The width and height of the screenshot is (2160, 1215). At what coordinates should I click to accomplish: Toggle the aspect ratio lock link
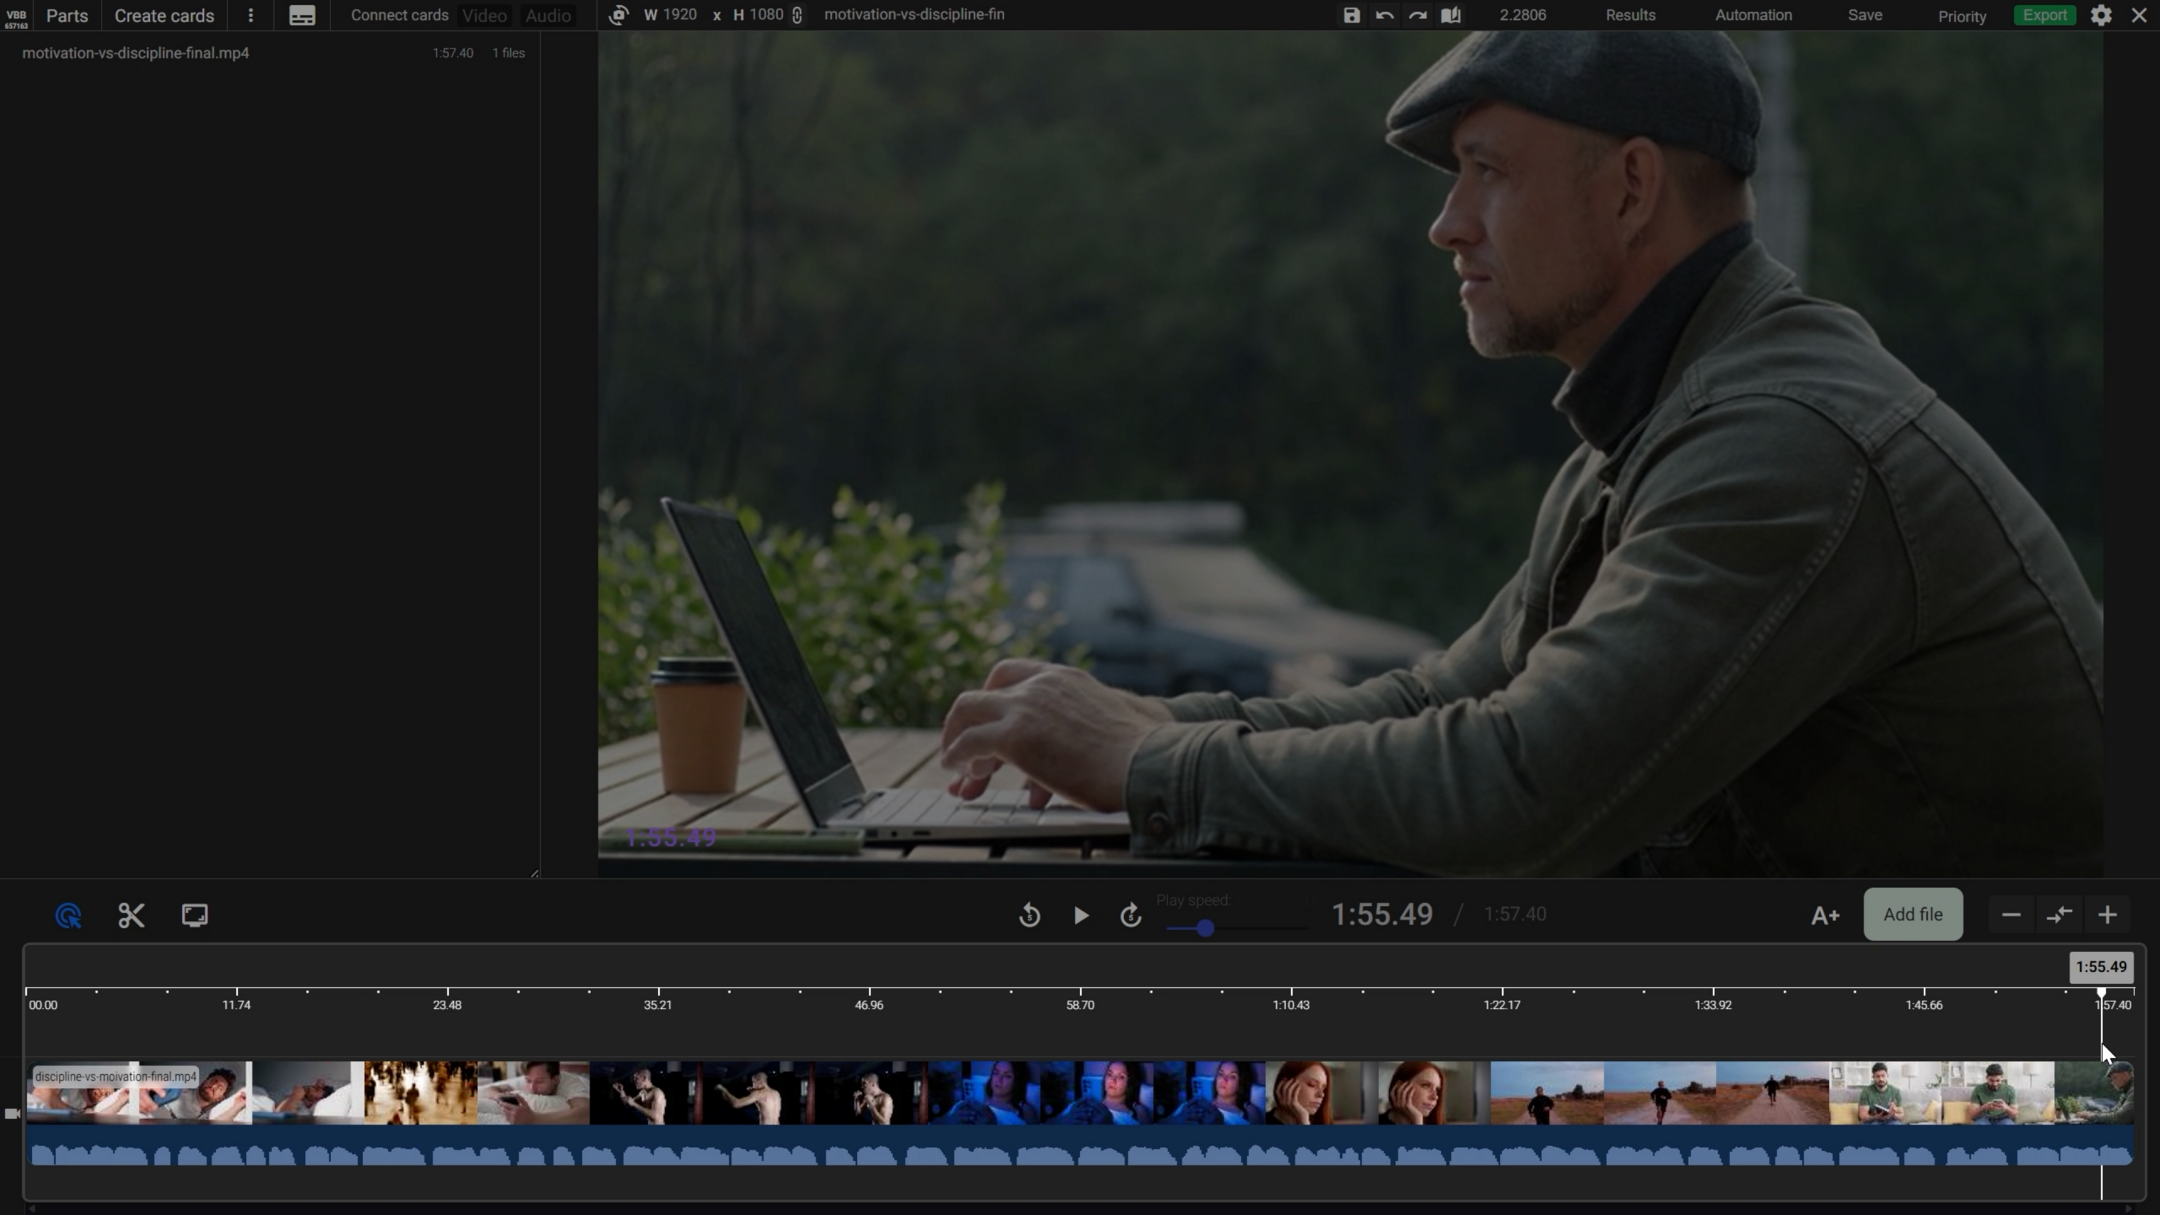point(797,15)
